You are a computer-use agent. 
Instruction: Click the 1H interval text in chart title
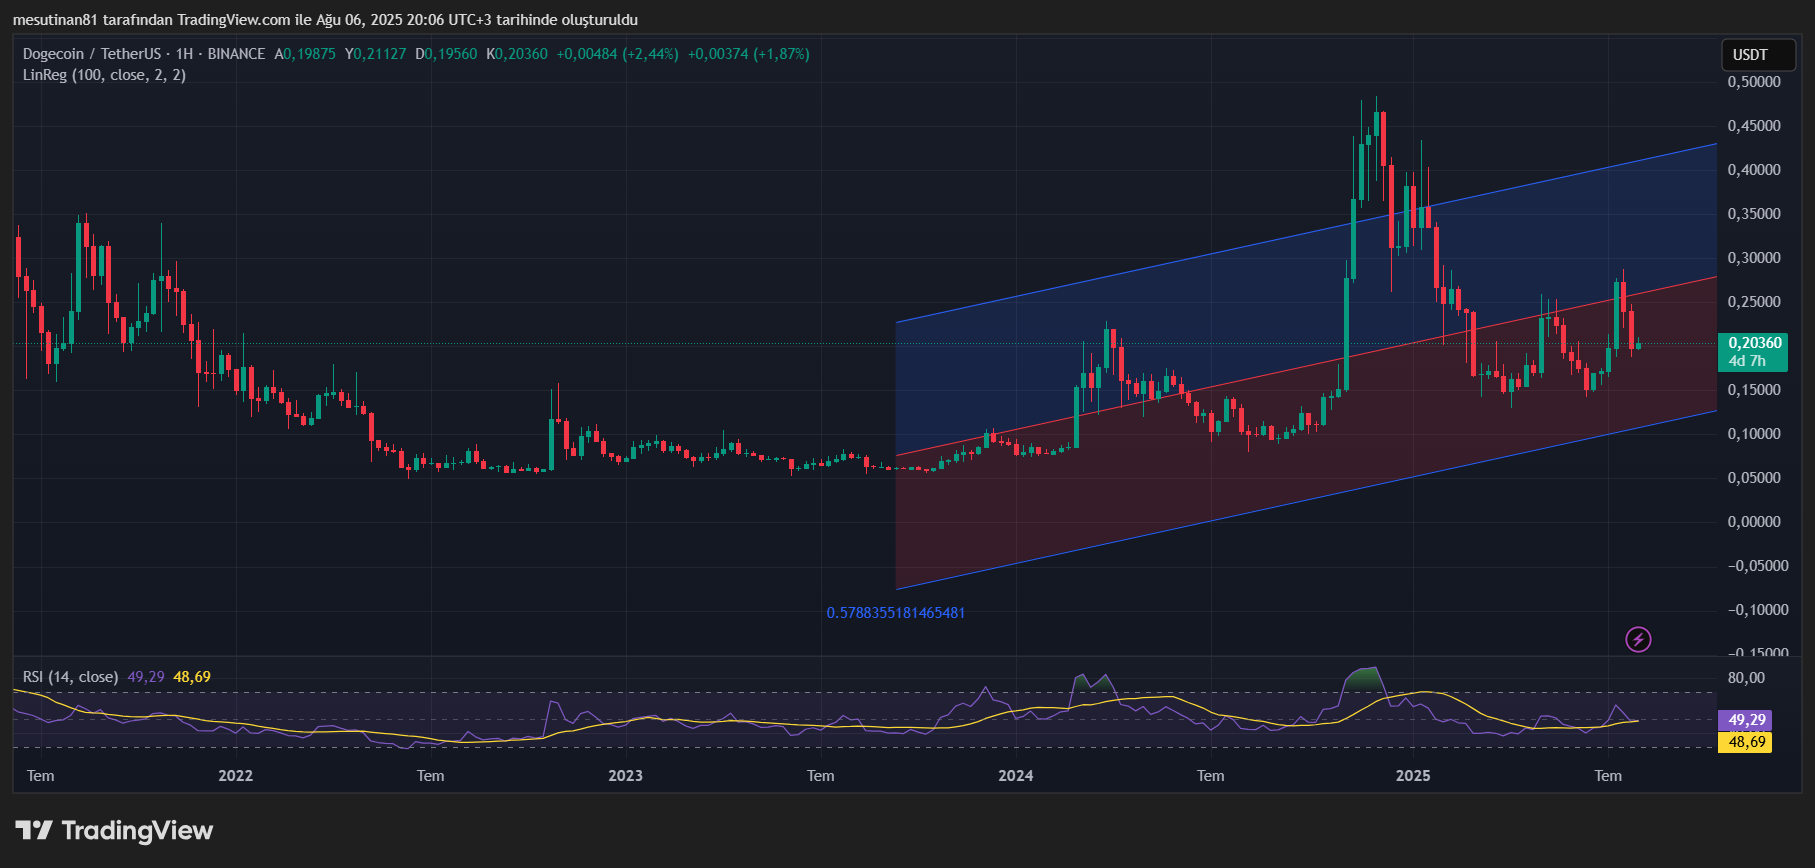pos(184,54)
